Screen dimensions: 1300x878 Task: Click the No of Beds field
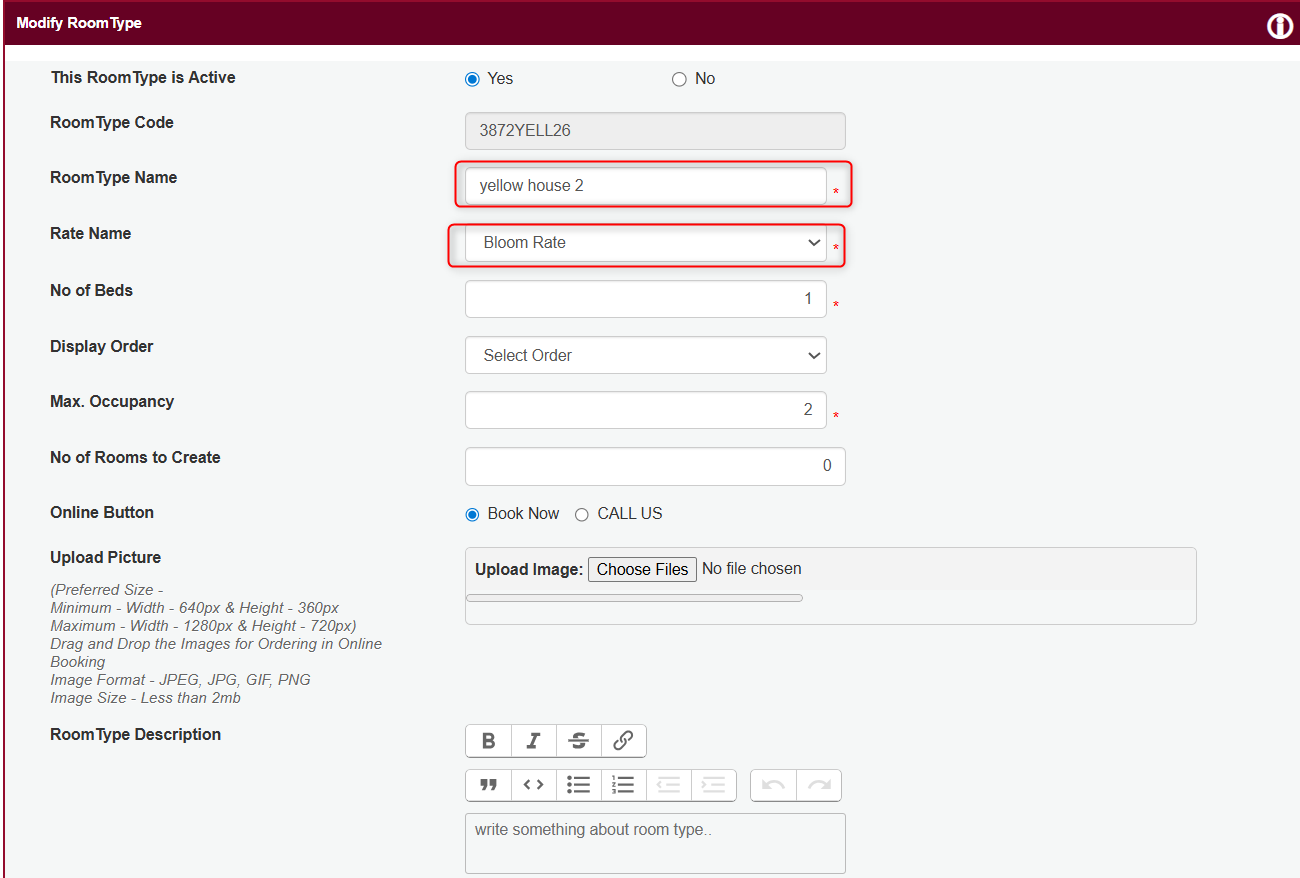pyautogui.click(x=646, y=299)
